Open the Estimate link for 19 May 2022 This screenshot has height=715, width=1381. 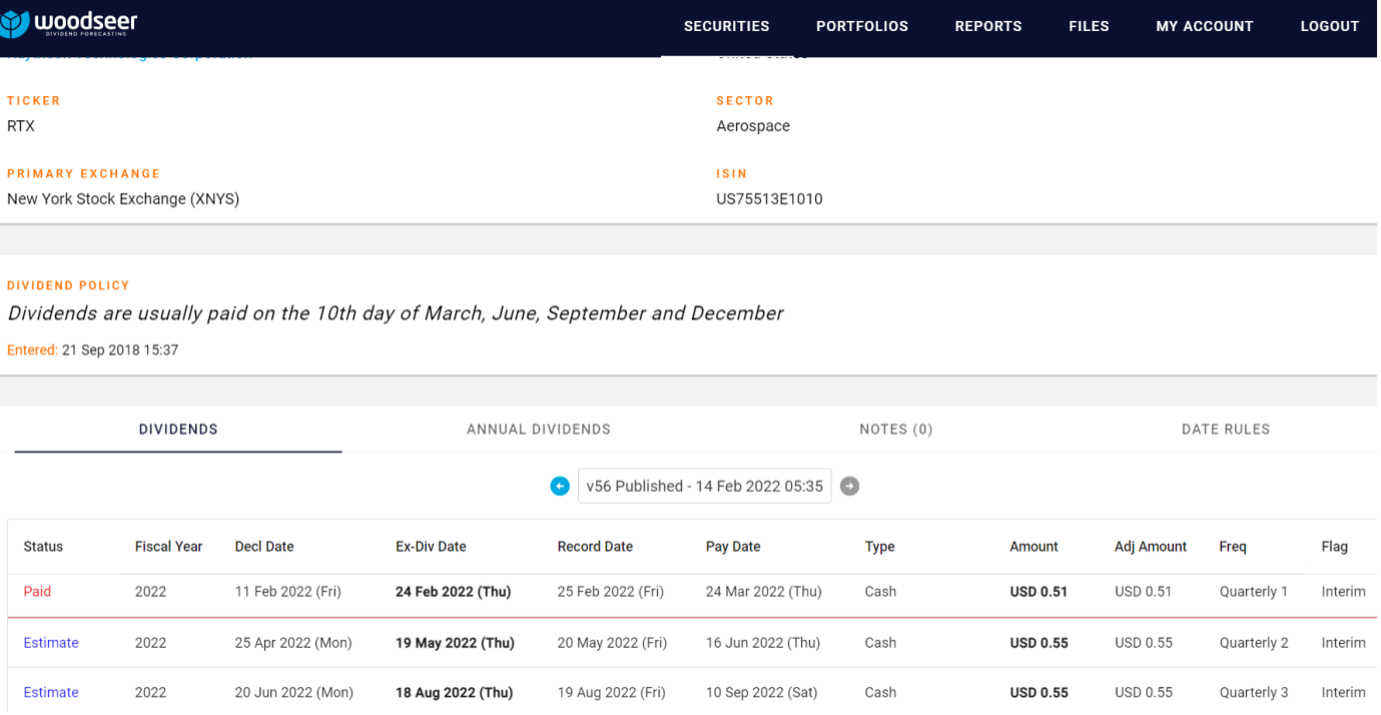(51, 643)
